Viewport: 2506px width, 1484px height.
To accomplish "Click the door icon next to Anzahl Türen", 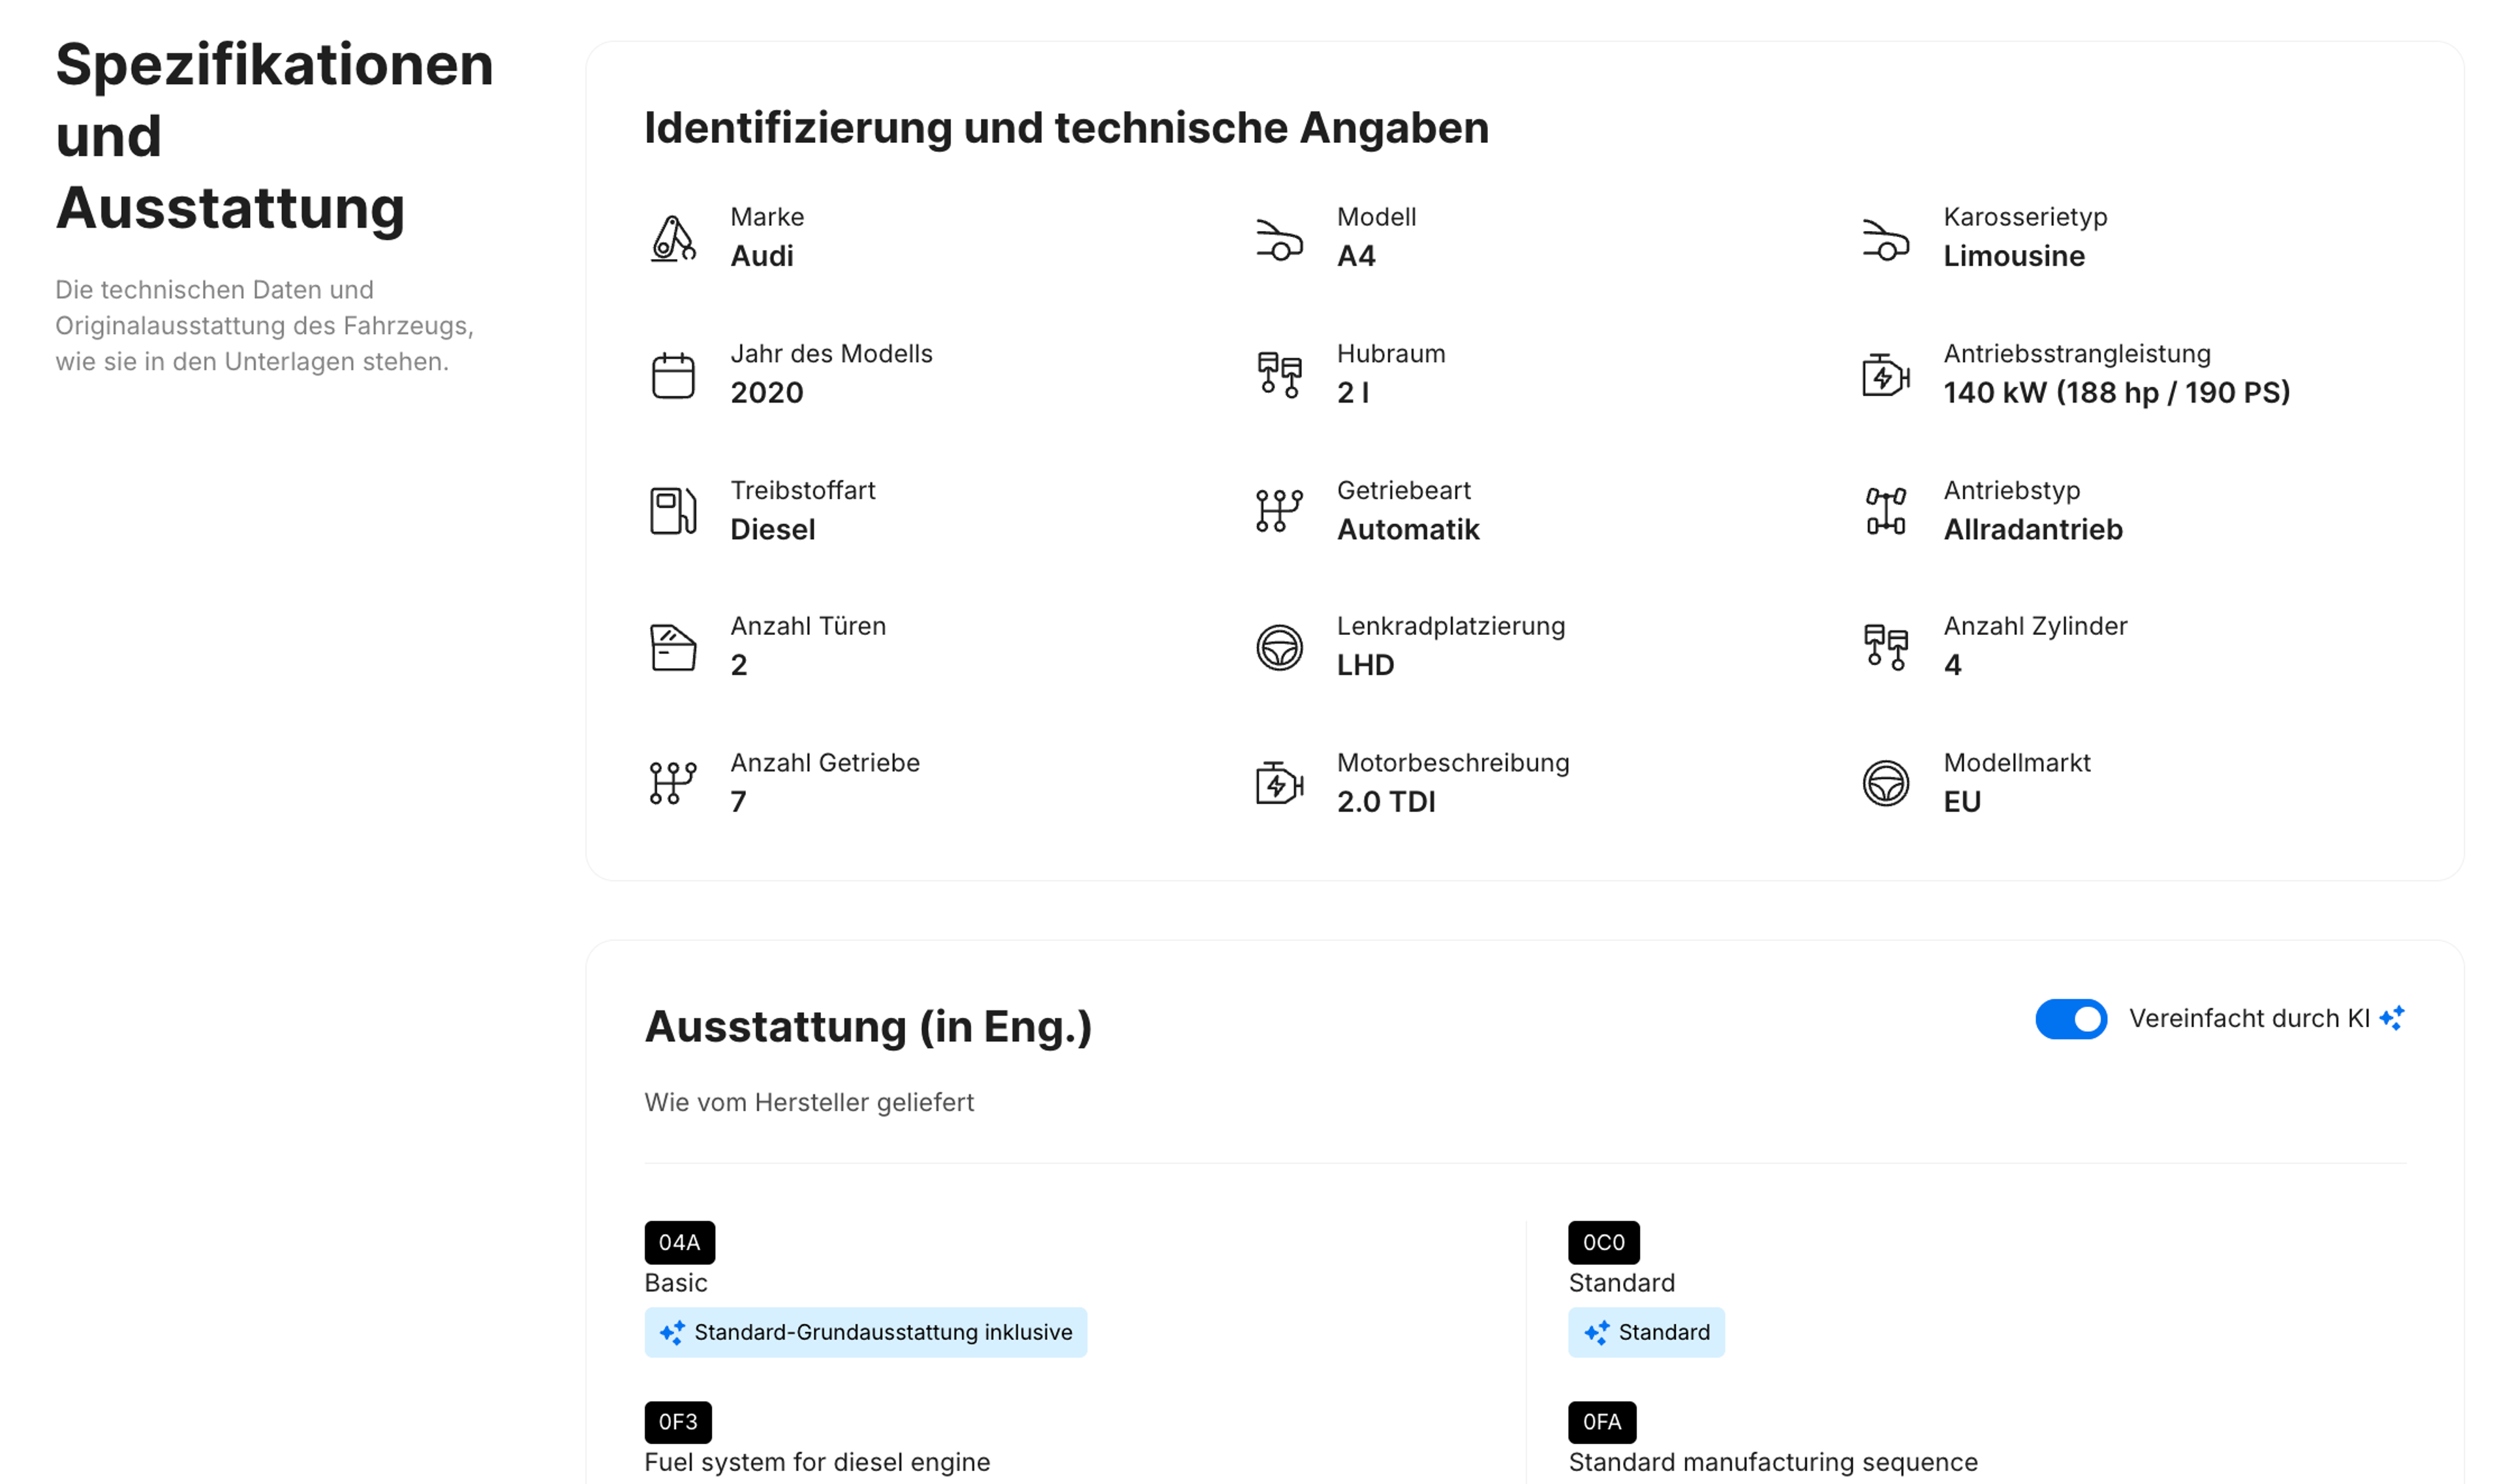I will tap(672, 646).
